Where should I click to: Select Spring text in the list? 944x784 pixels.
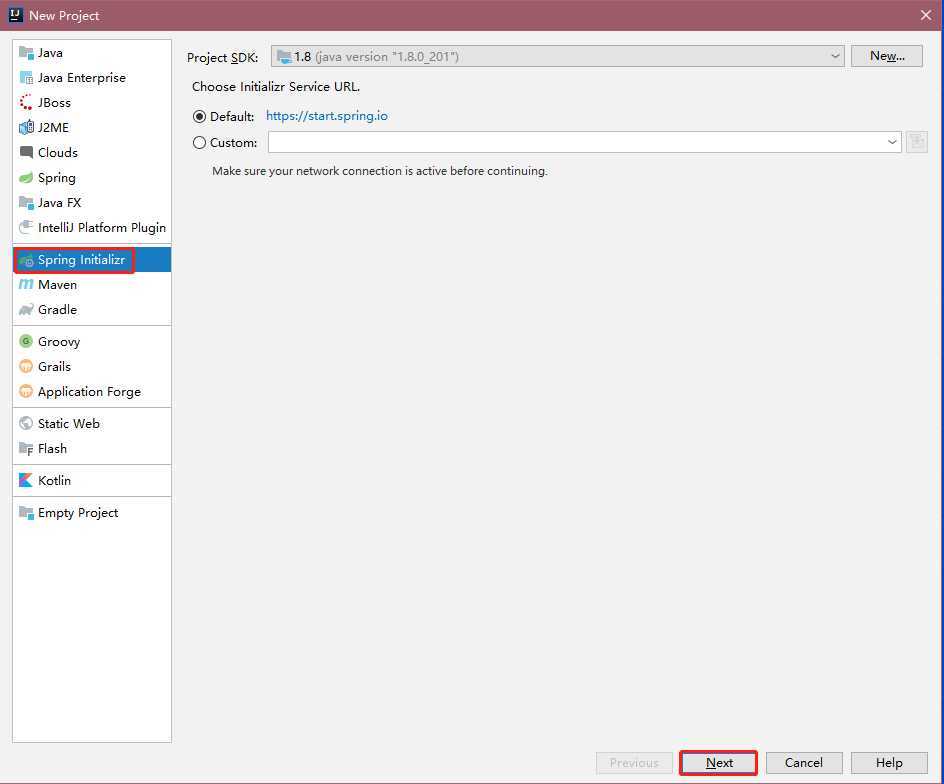[x=57, y=178]
